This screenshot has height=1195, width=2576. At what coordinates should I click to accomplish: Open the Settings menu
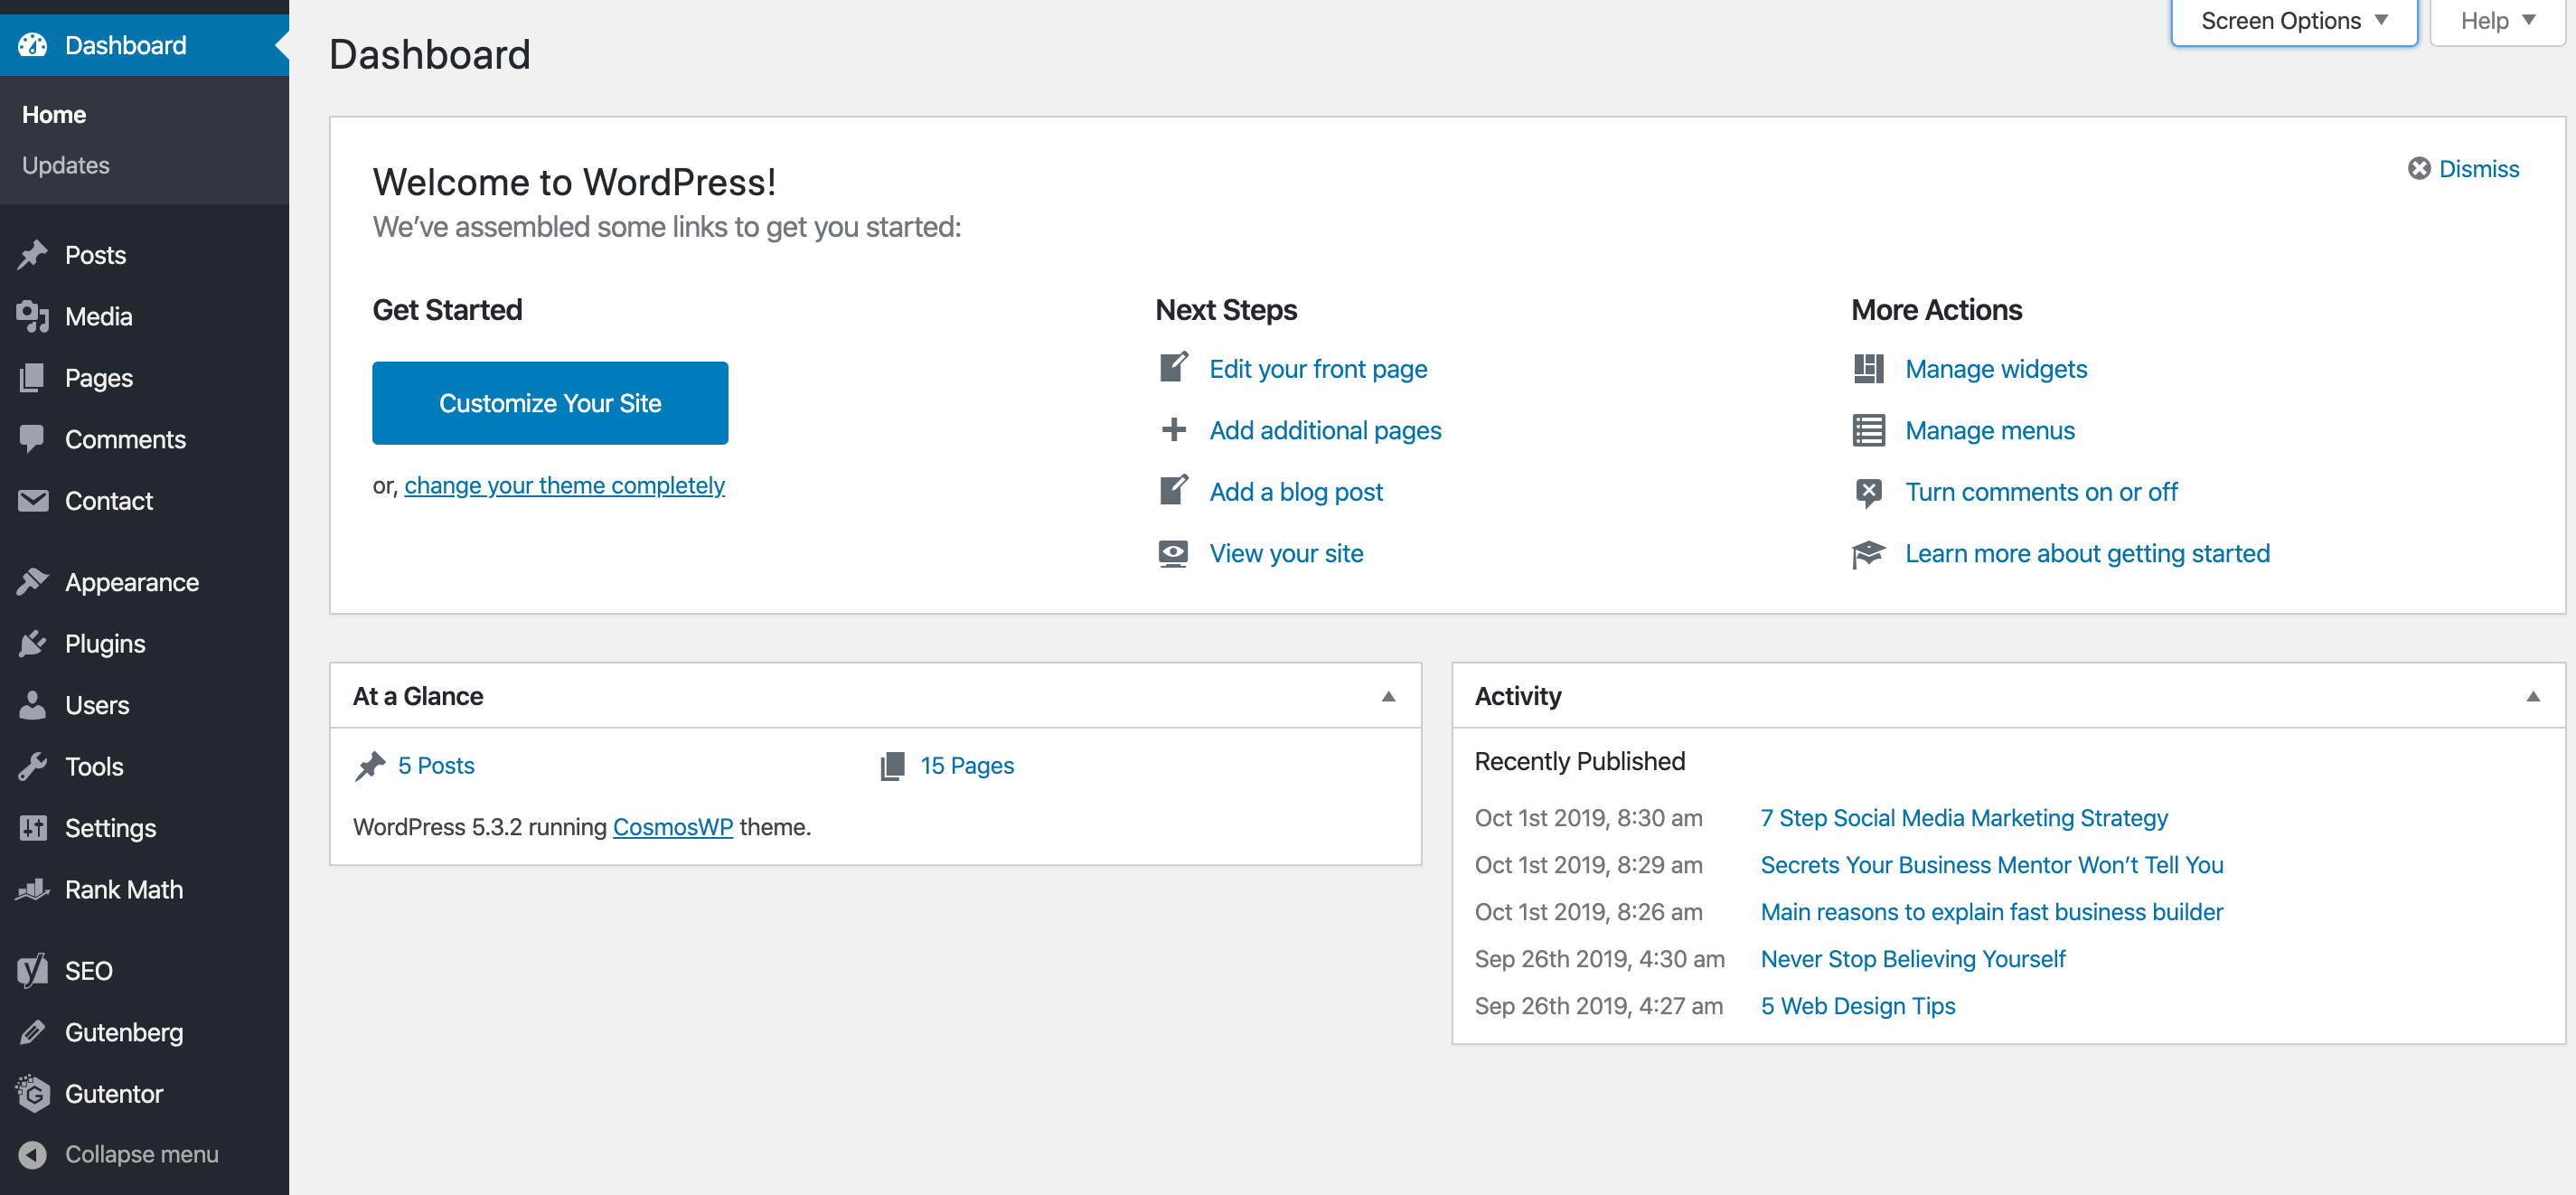pyautogui.click(x=144, y=828)
